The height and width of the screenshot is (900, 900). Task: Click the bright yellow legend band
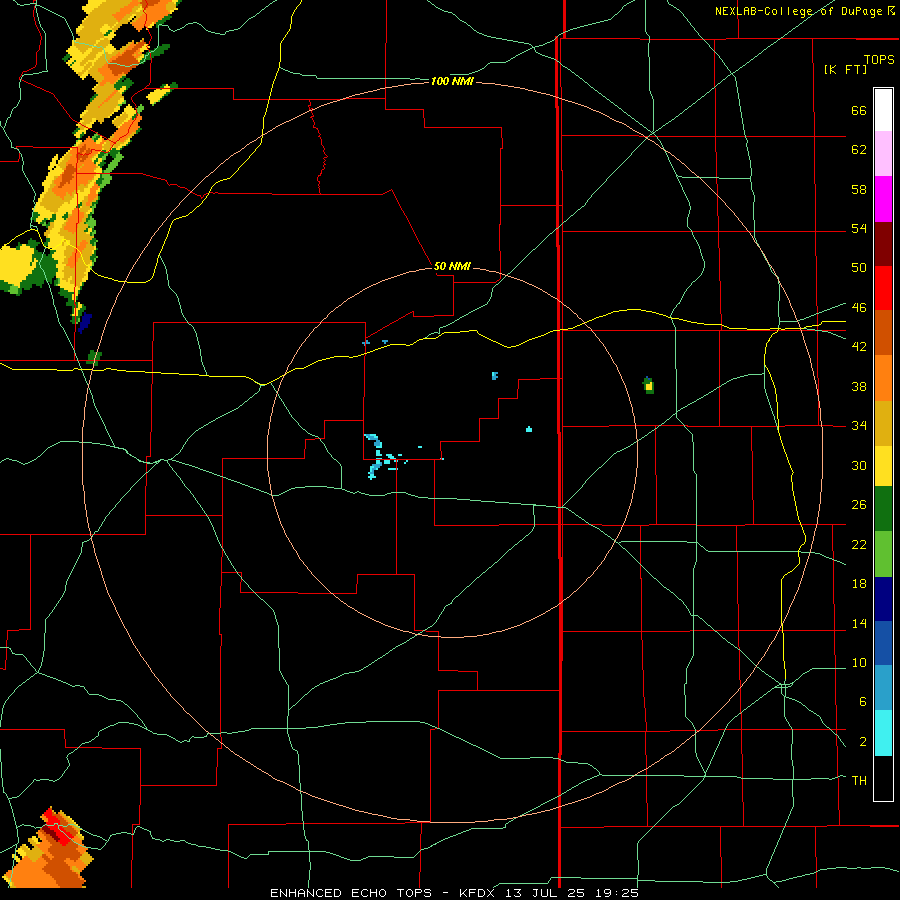(x=883, y=465)
